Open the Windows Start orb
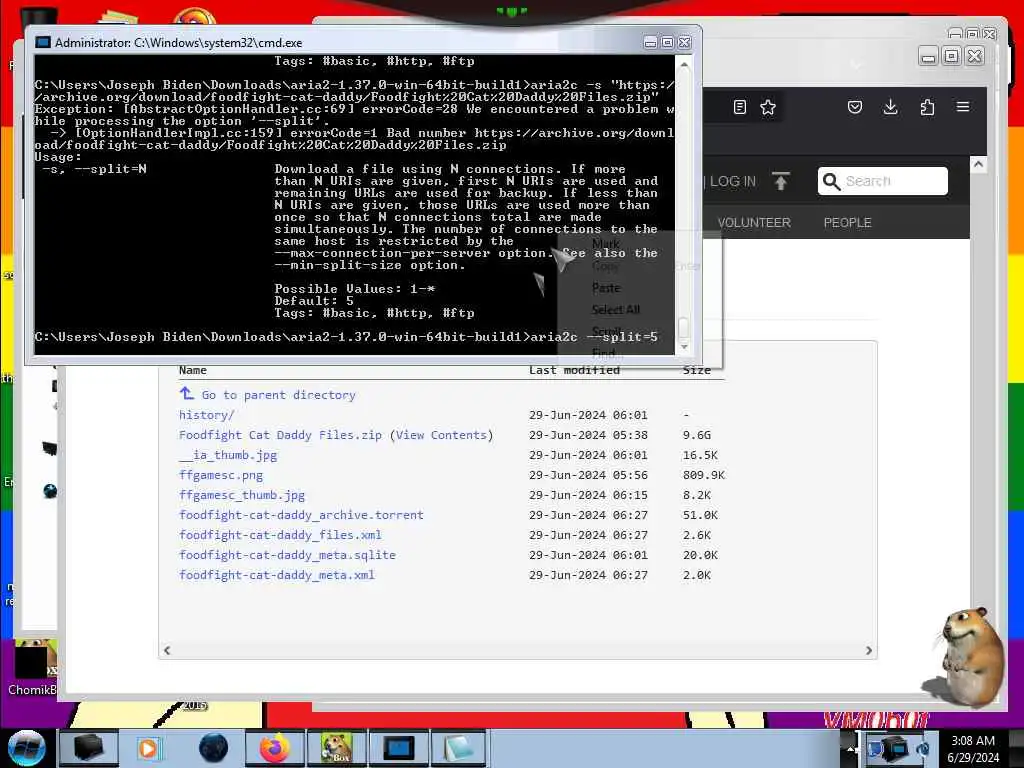The height and width of the screenshot is (768, 1024). [x=26, y=748]
